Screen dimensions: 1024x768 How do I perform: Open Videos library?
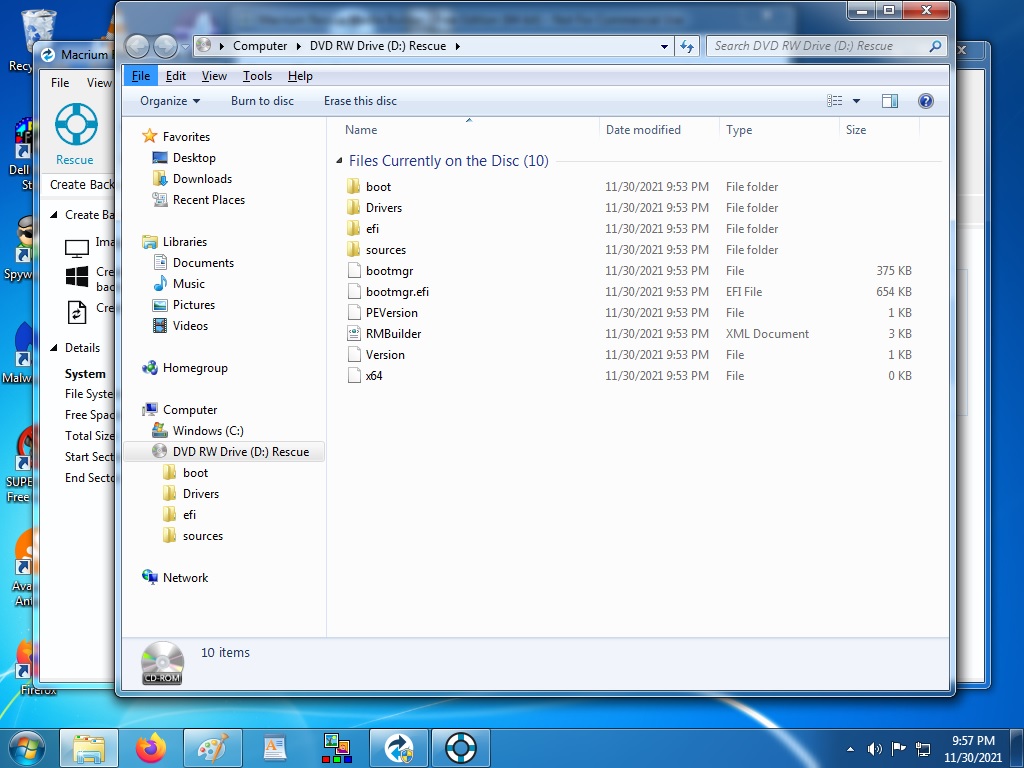click(x=190, y=325)
